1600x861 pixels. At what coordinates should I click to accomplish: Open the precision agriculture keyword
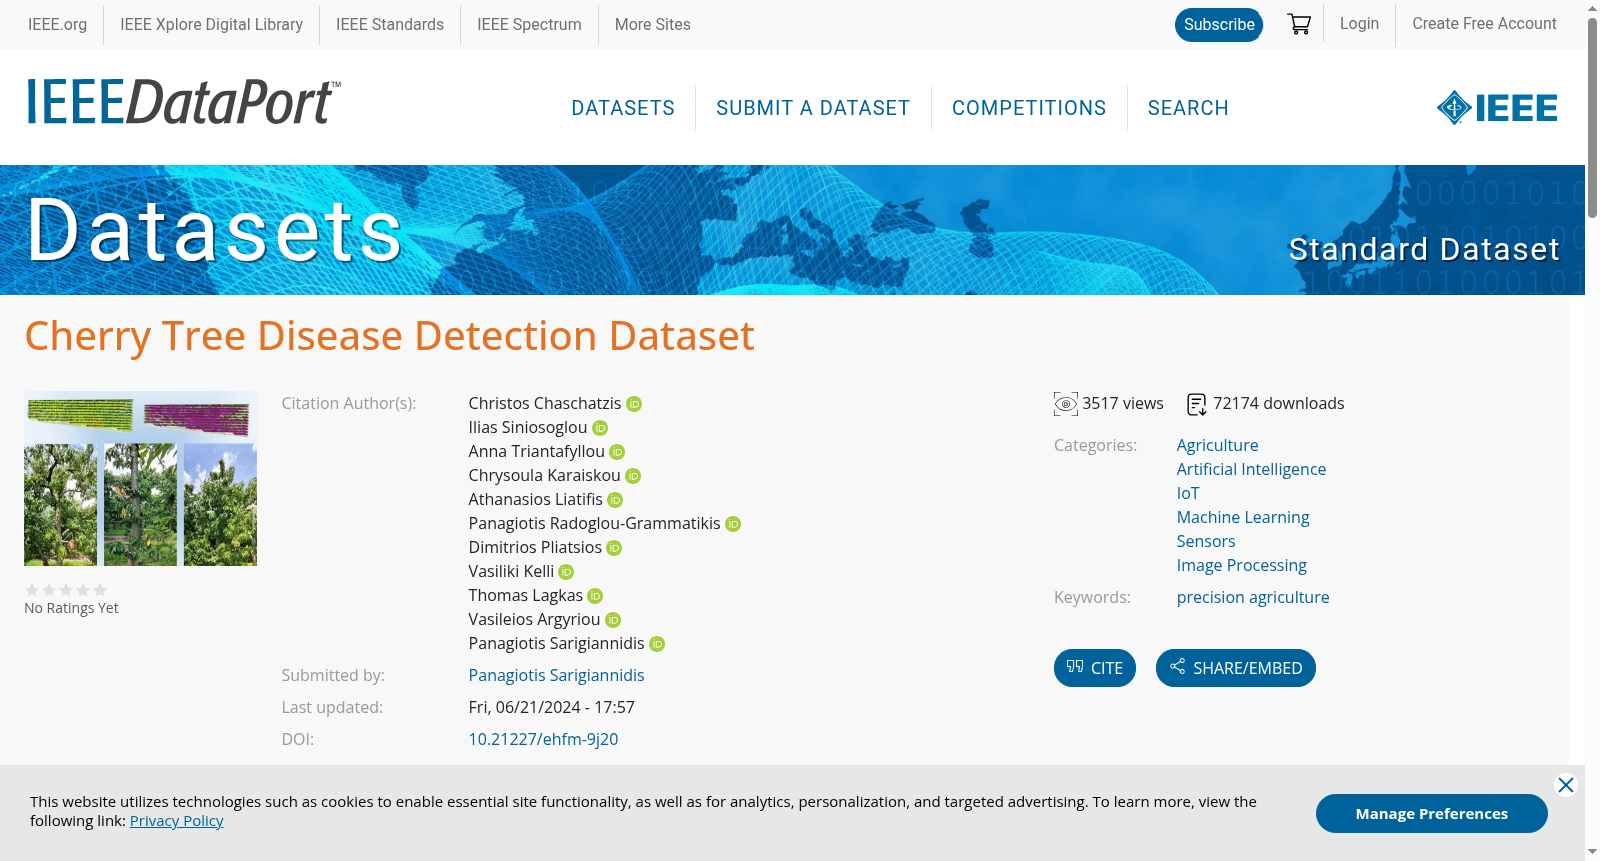click(1253, 598)
